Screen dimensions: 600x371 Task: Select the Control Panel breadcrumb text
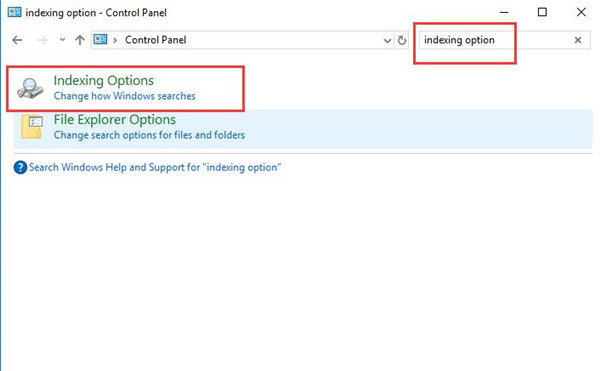(x=155, y=40)
